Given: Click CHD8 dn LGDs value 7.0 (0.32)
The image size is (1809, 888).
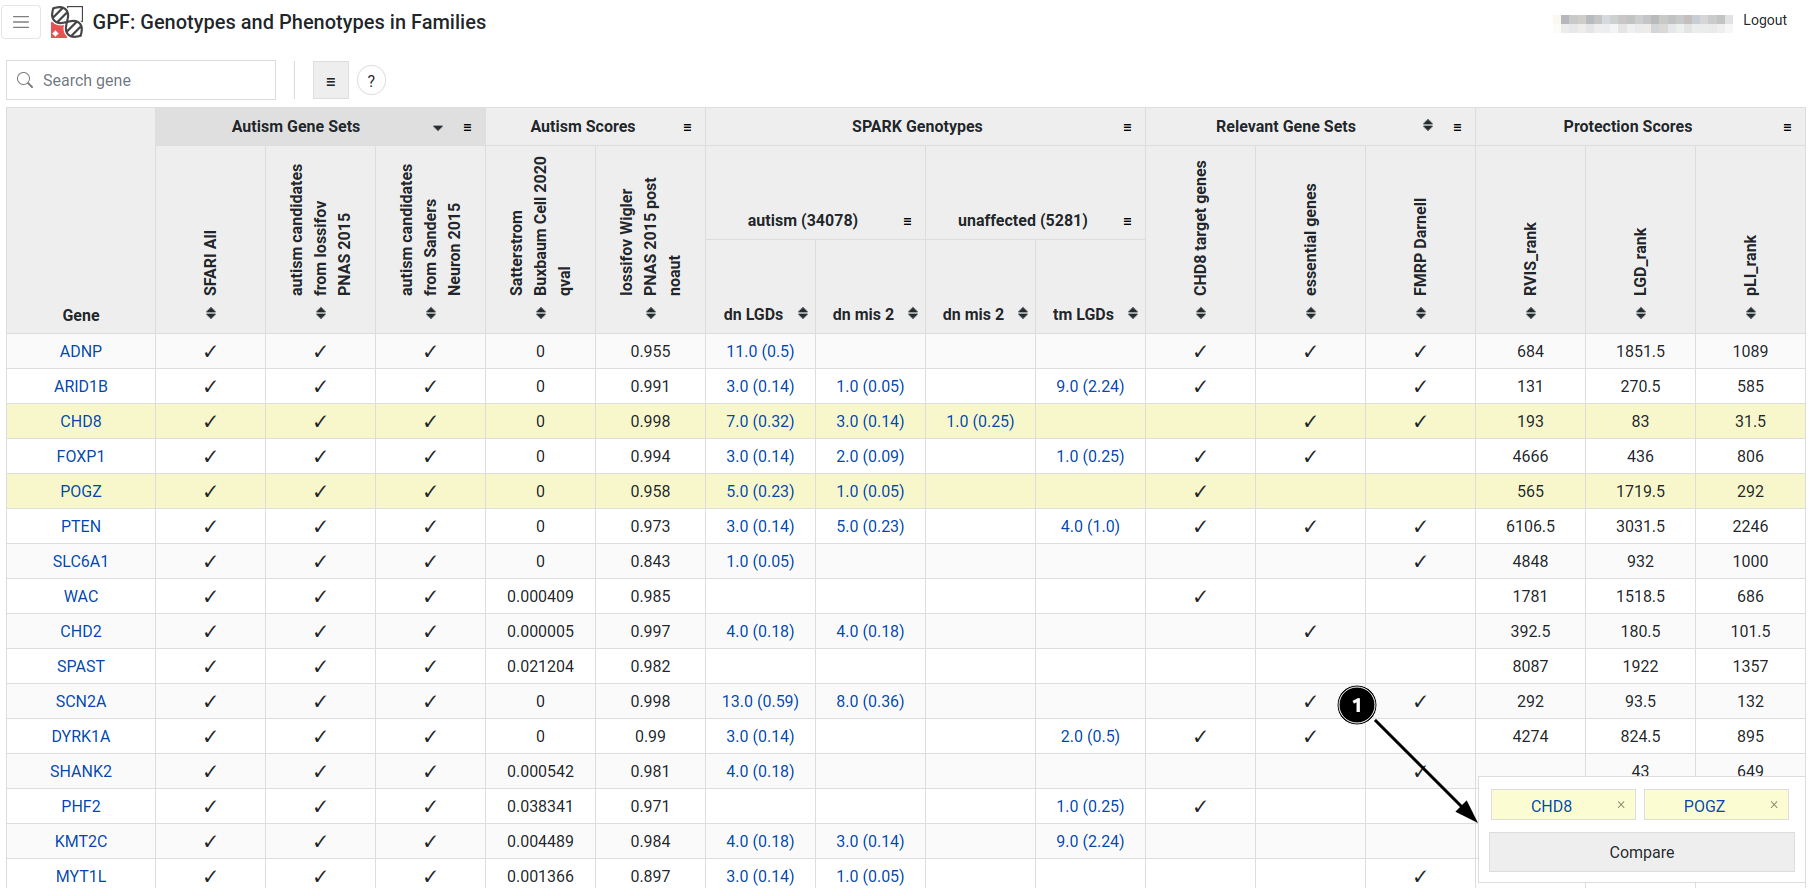Looking at the screenshot, I should tap(760, 421).
